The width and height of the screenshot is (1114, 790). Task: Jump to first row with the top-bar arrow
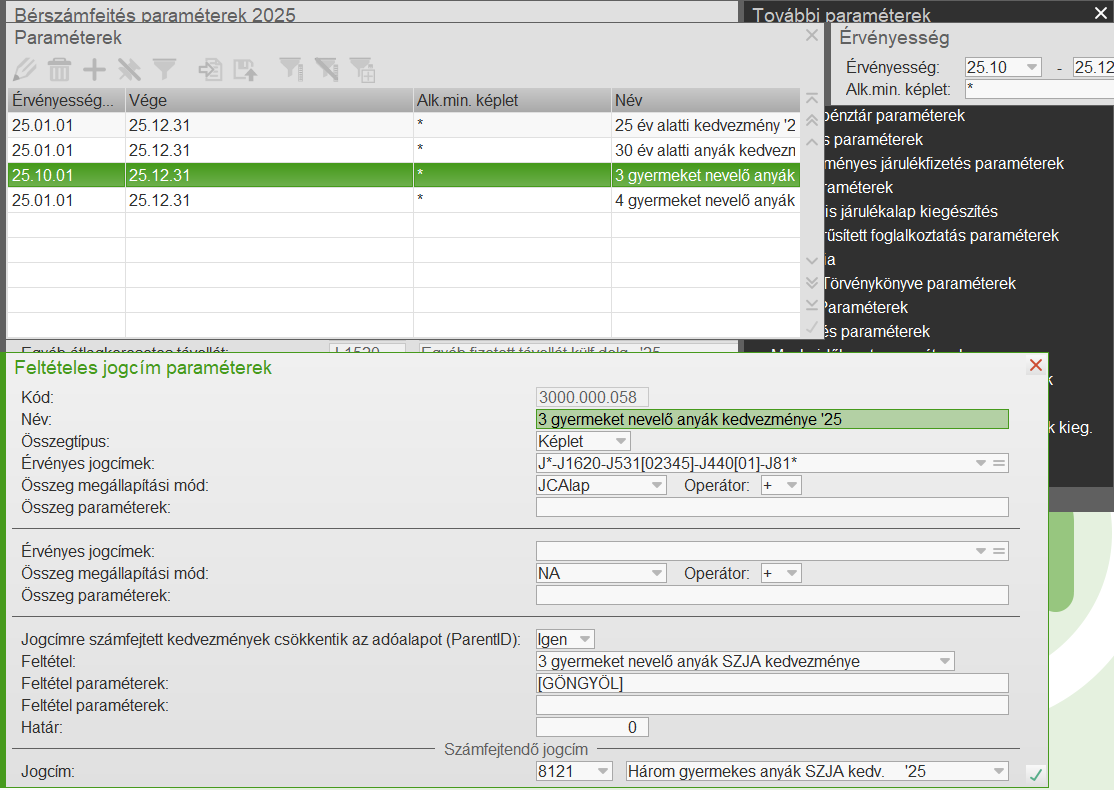pyautogui.click(x=812, y=98)
